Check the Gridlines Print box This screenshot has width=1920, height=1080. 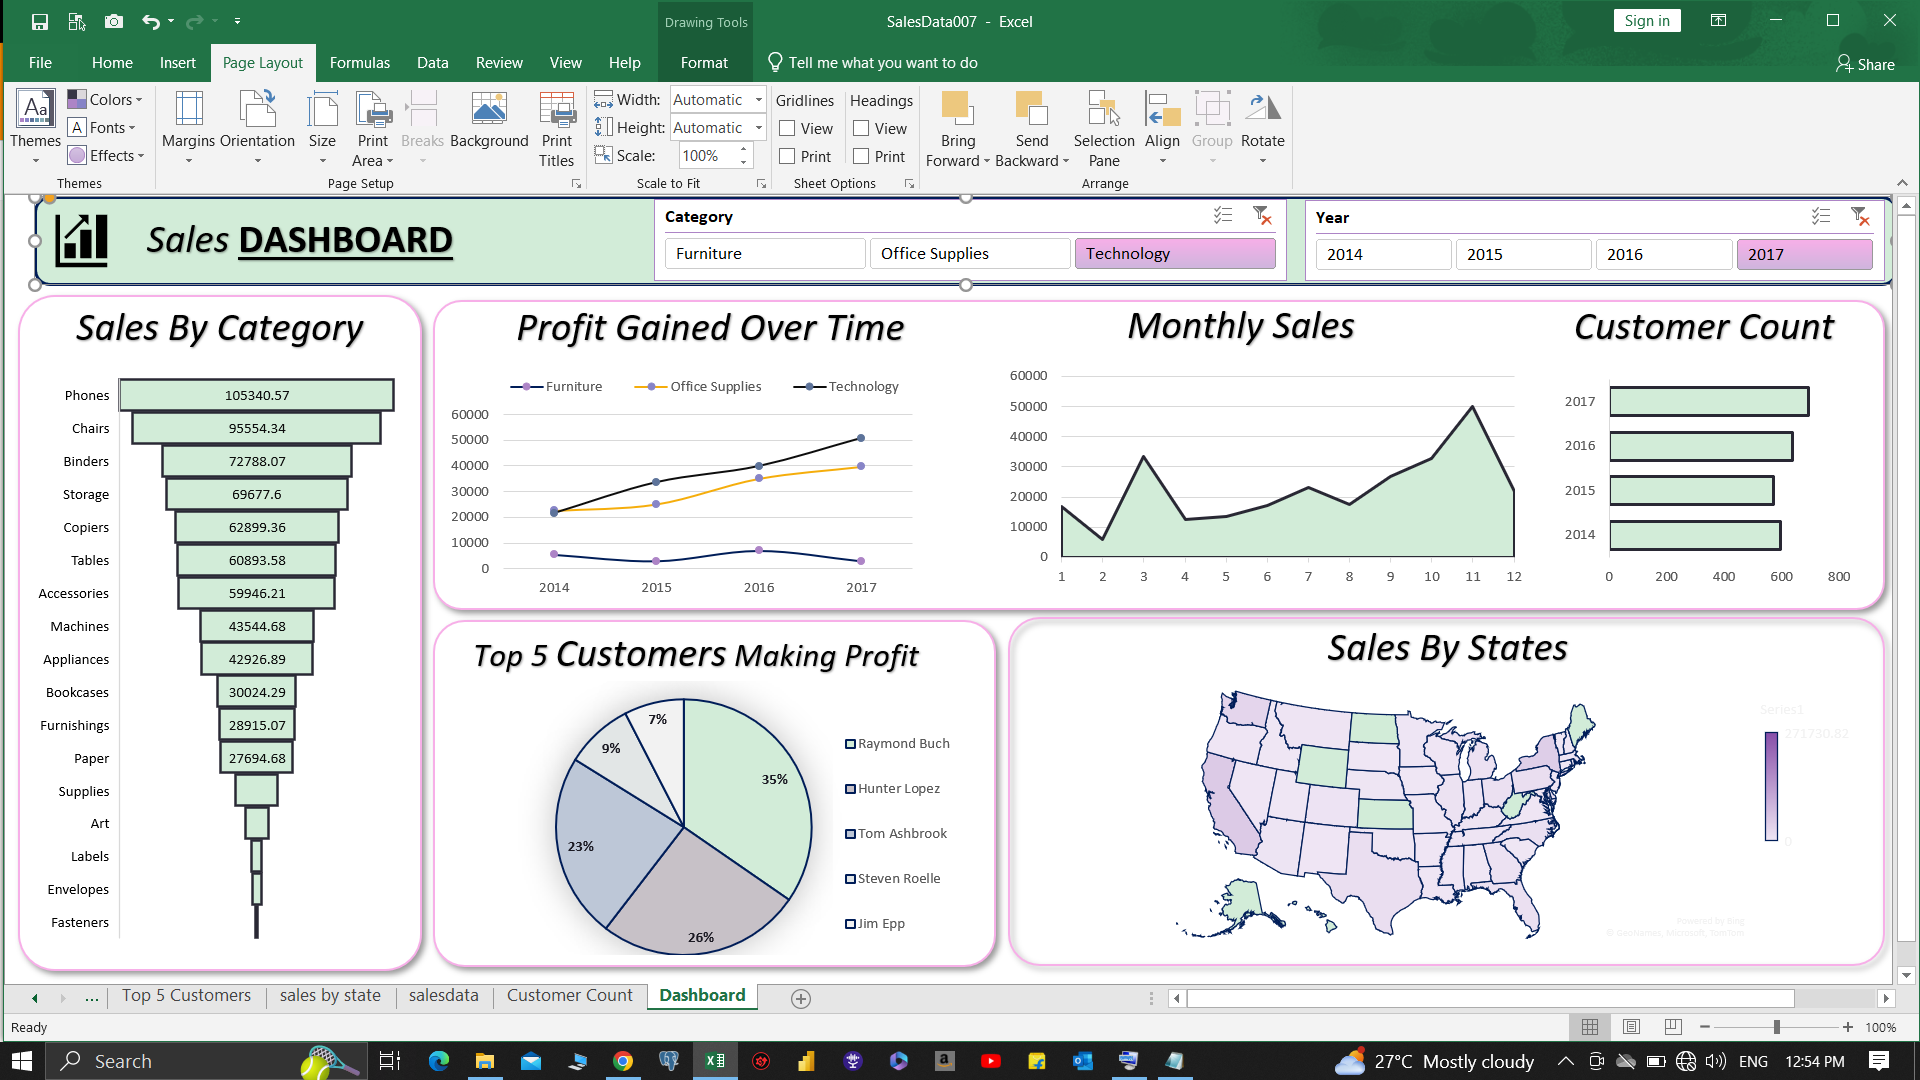pos(787,156)
